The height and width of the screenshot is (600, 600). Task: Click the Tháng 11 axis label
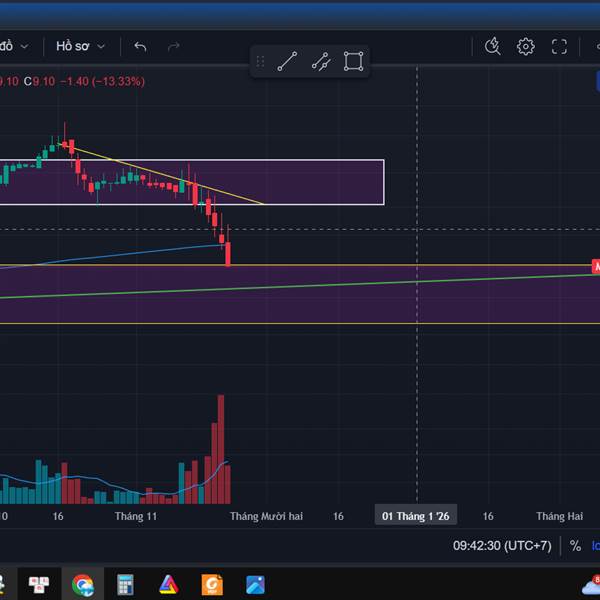136,516
